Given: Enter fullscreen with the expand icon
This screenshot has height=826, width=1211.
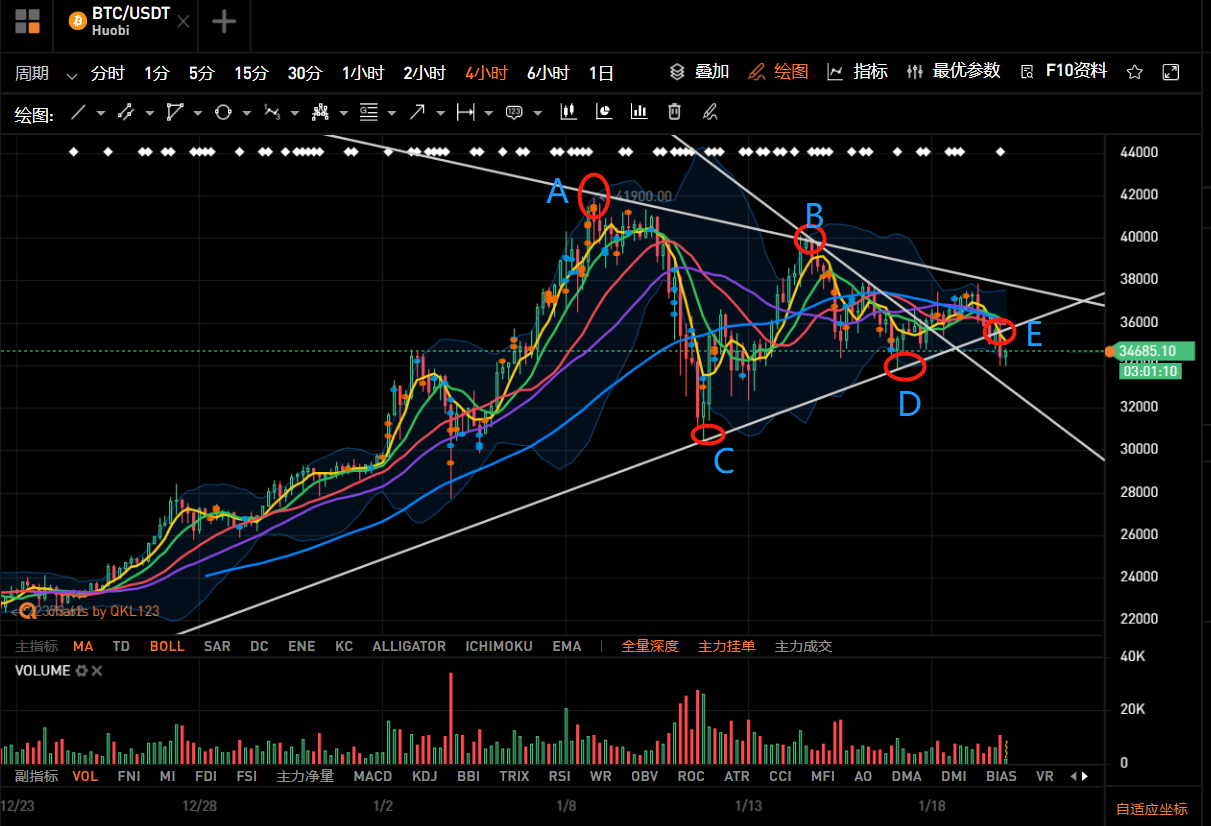Looking at the screenshot, I should 1171,72.
